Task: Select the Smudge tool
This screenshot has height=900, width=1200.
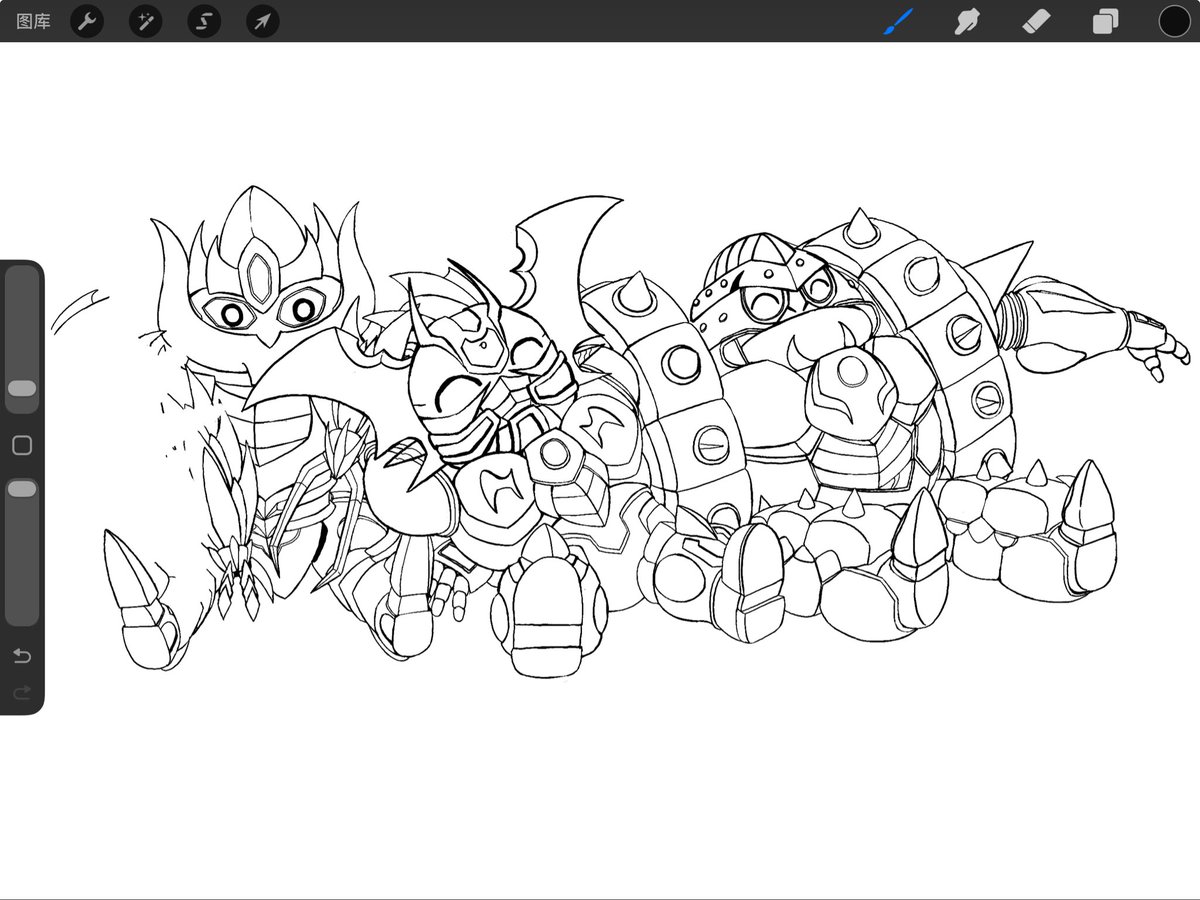Action: [967, 21]
